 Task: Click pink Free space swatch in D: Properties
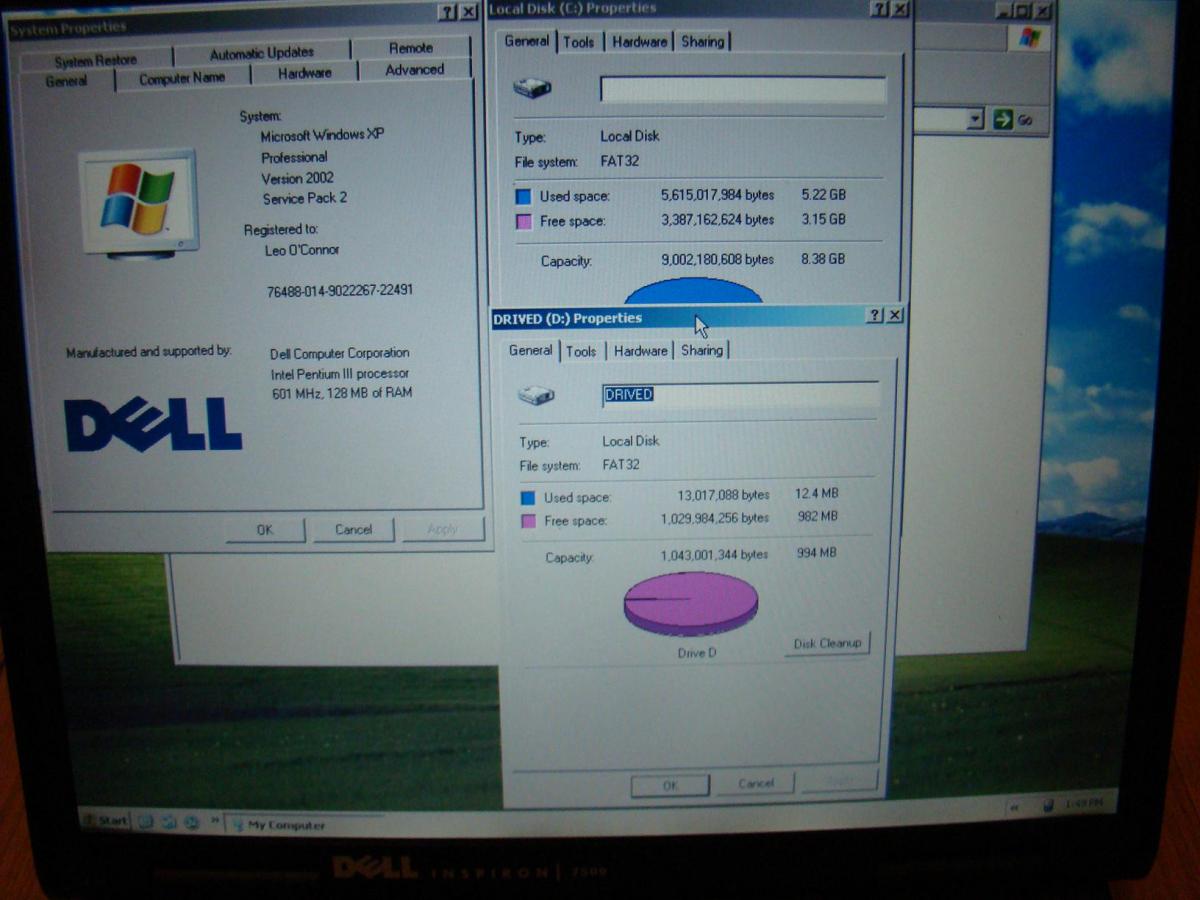527,521
